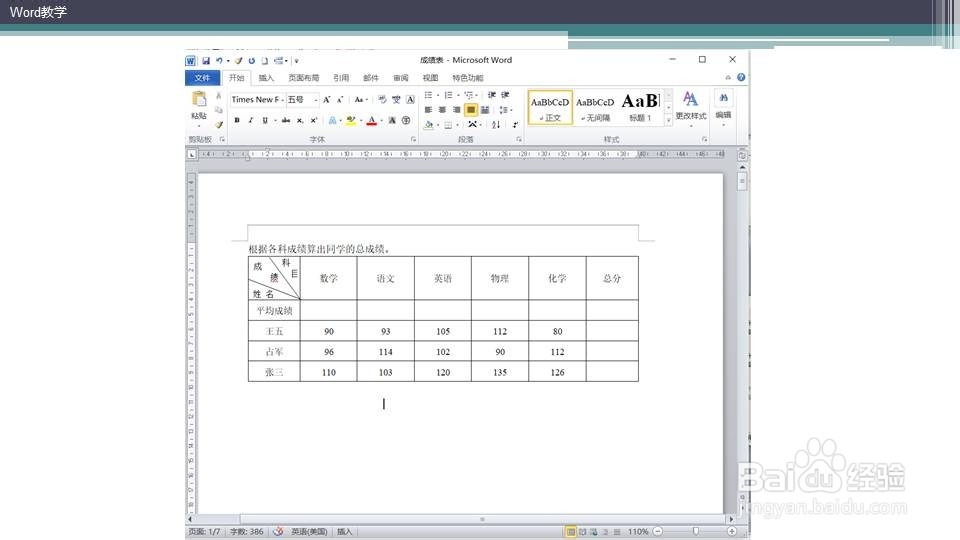Click the ruler tab selector corner

pos(192,154)
